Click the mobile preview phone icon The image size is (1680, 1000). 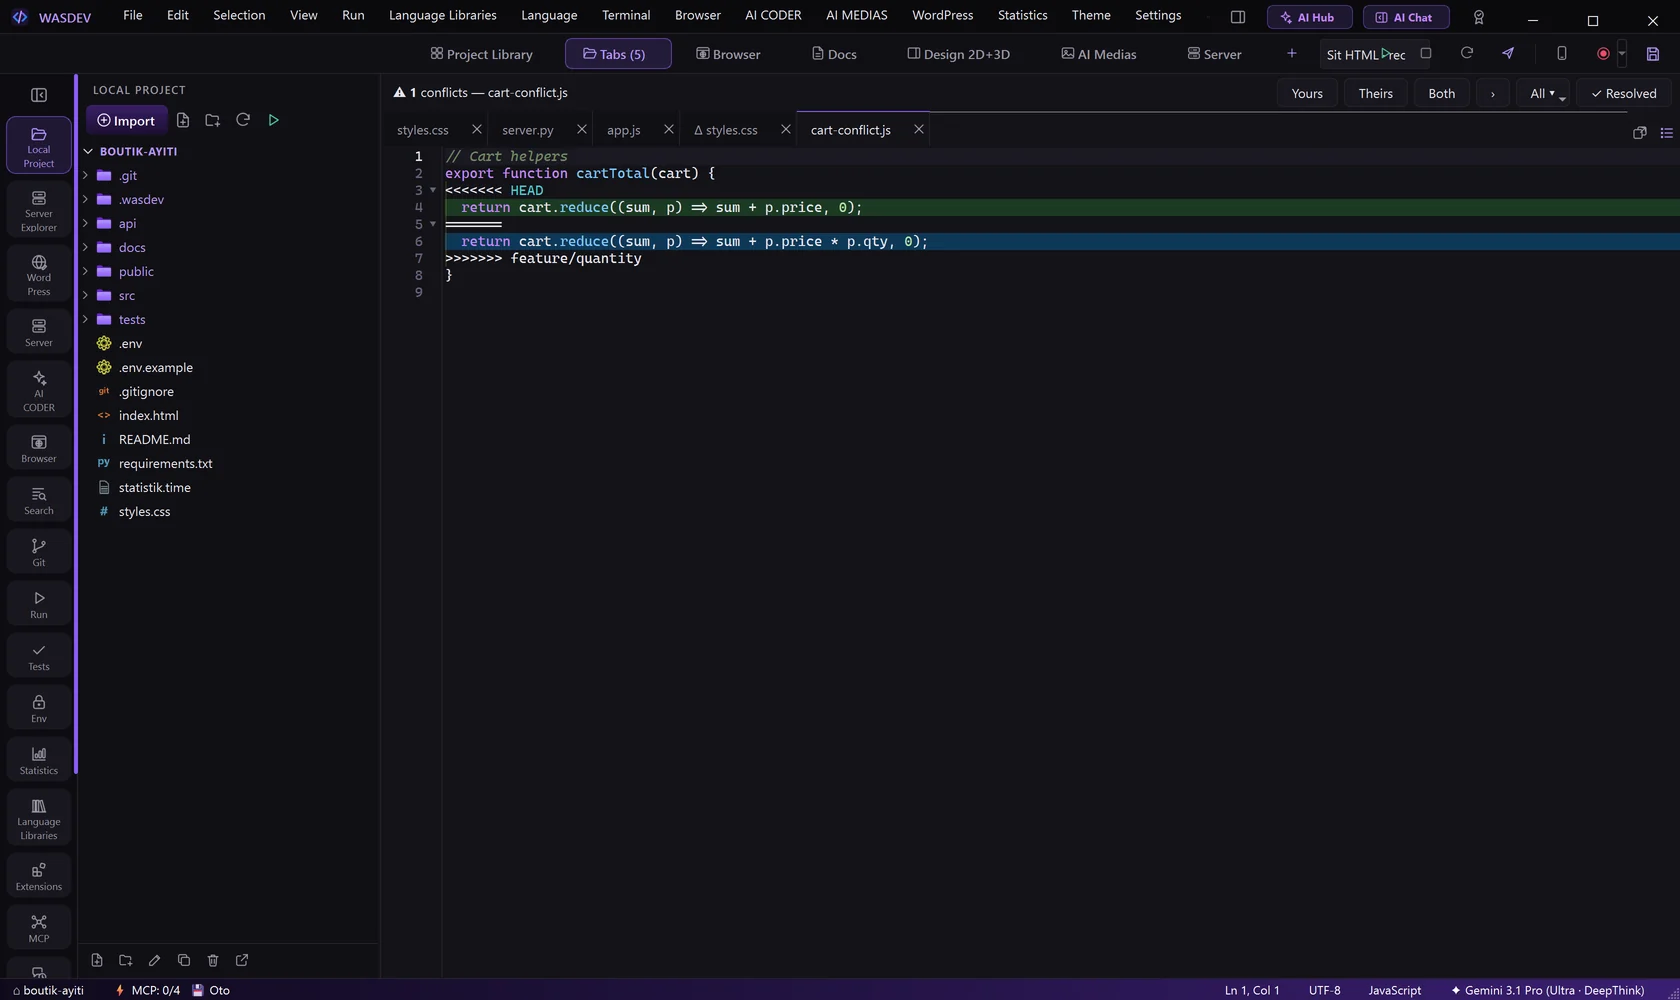pyautogui.click(x=1561, y=53)
